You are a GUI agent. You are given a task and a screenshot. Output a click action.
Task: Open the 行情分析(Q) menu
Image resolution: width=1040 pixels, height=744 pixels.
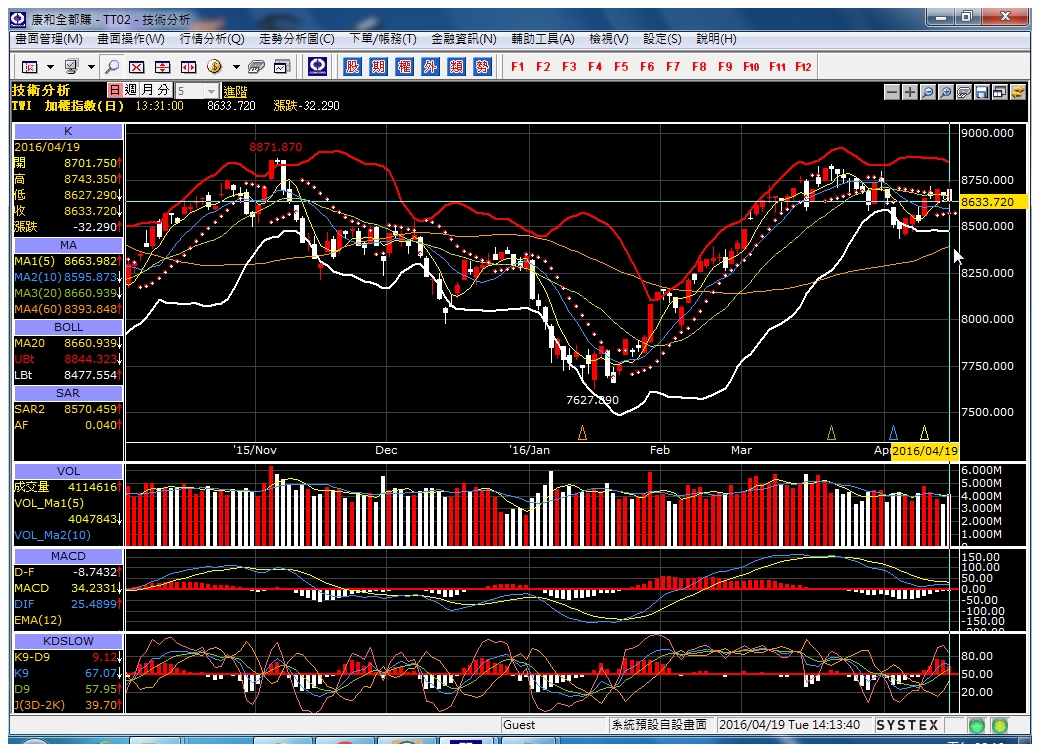point(212,39)
